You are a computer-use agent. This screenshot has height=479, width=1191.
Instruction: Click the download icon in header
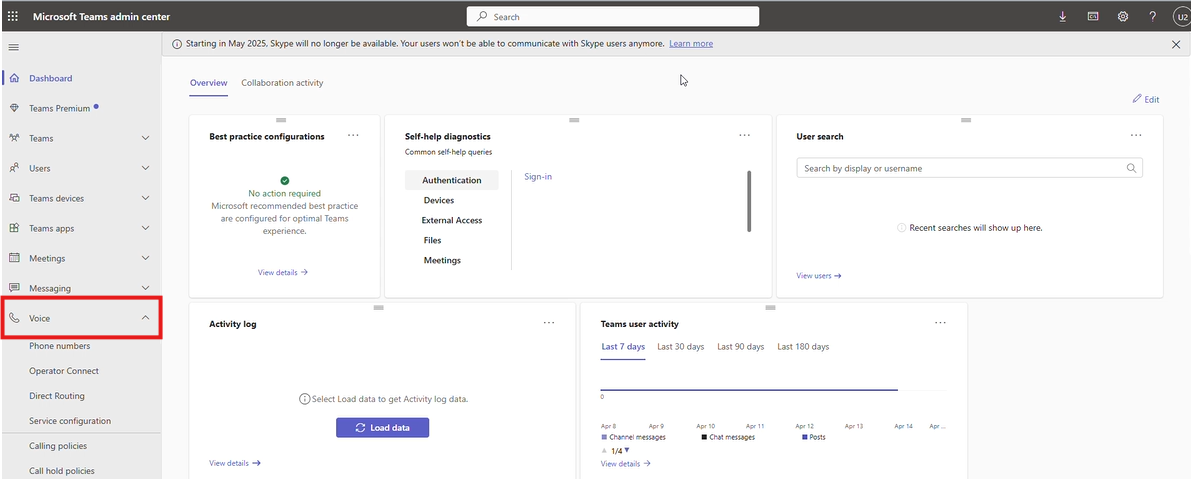tap(1062, 17)
